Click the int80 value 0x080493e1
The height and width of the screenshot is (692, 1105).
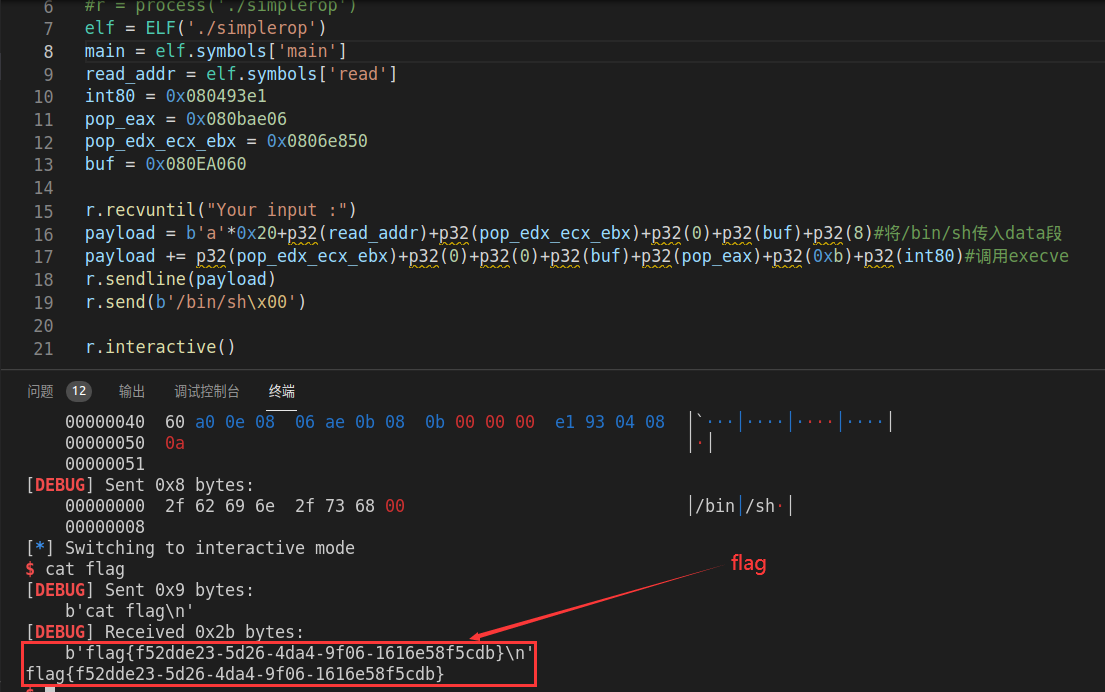point(216,96)
